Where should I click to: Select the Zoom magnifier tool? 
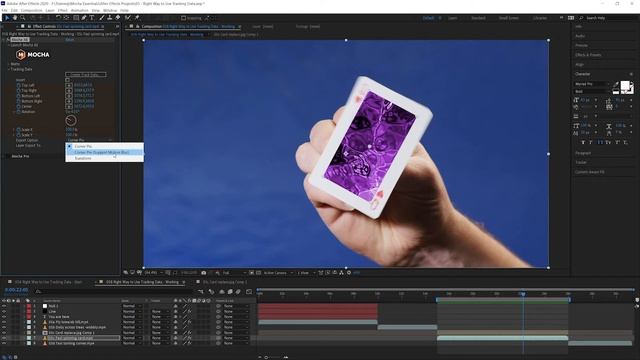(x=23, y=18)
